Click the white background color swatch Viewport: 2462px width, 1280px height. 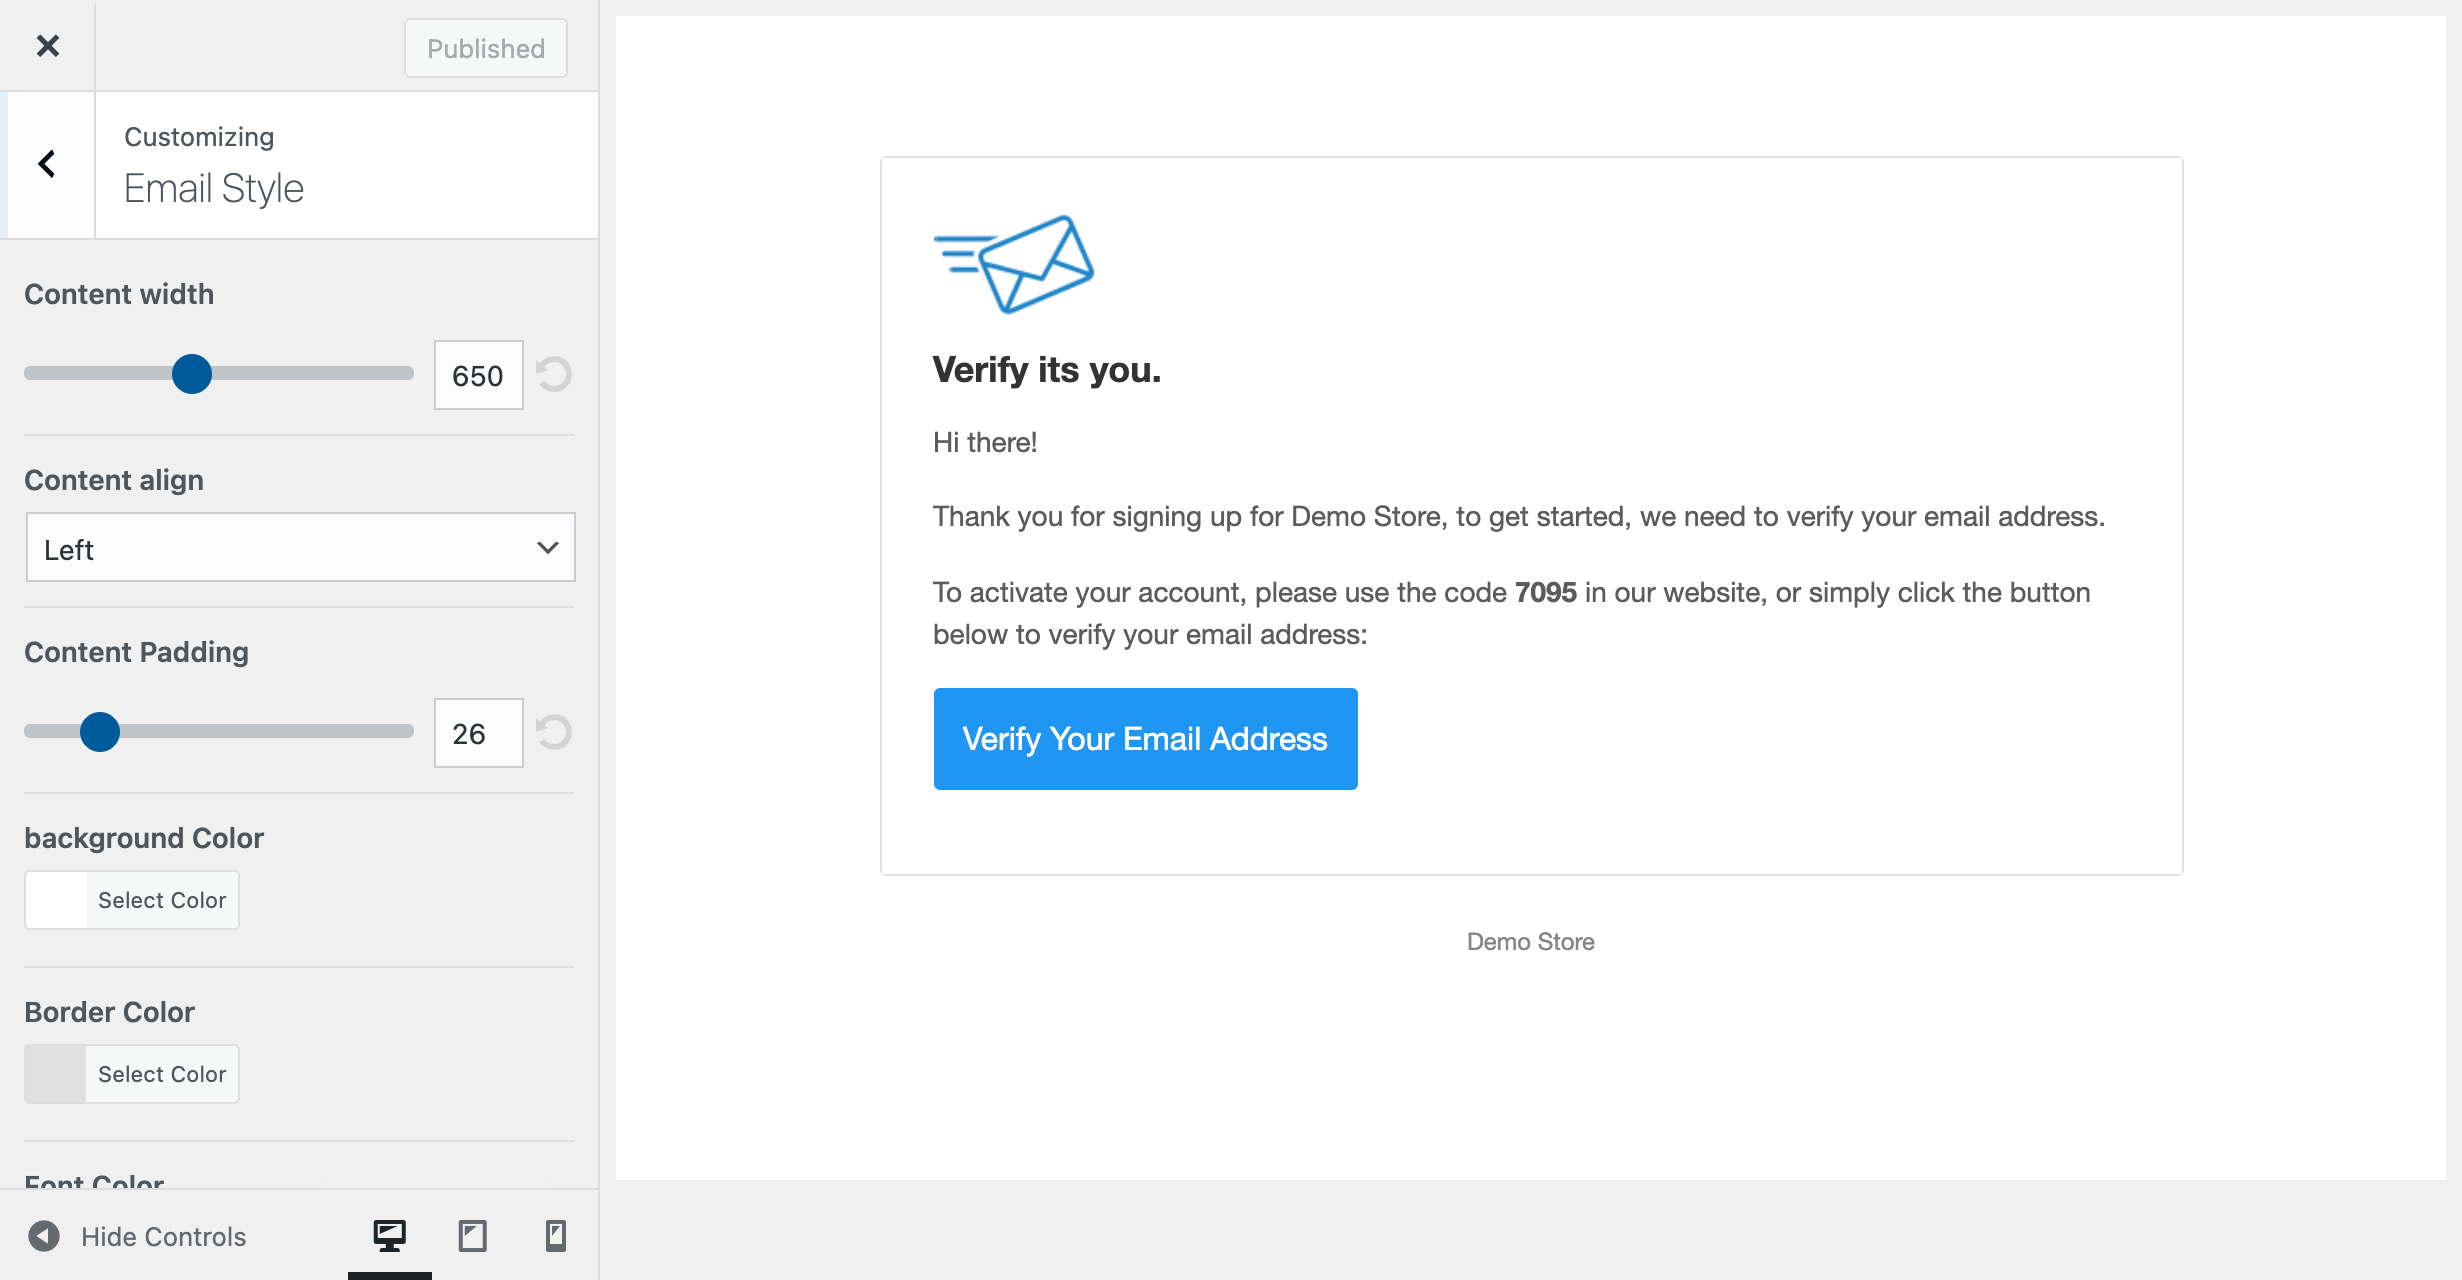click(x=54, y=899)
